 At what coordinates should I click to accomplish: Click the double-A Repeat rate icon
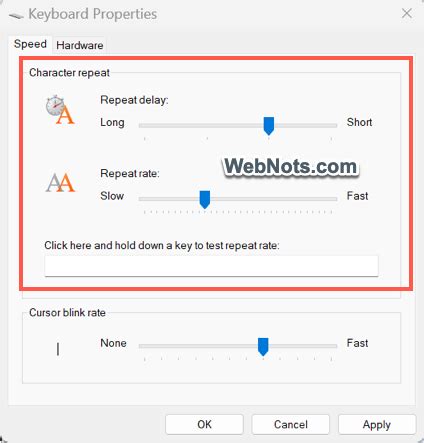[x=60, y=183]
